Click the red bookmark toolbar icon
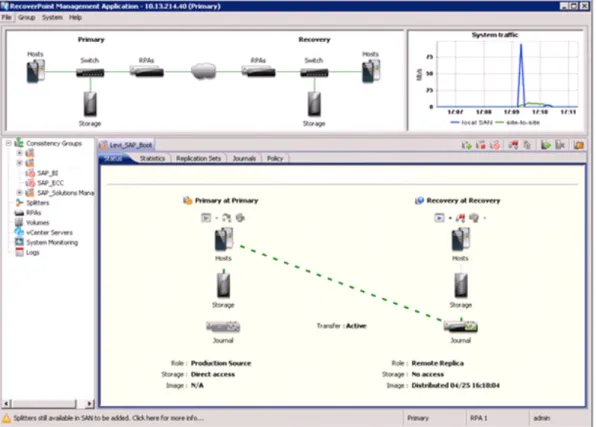This screenshot has width=597, height=427. 513,145
